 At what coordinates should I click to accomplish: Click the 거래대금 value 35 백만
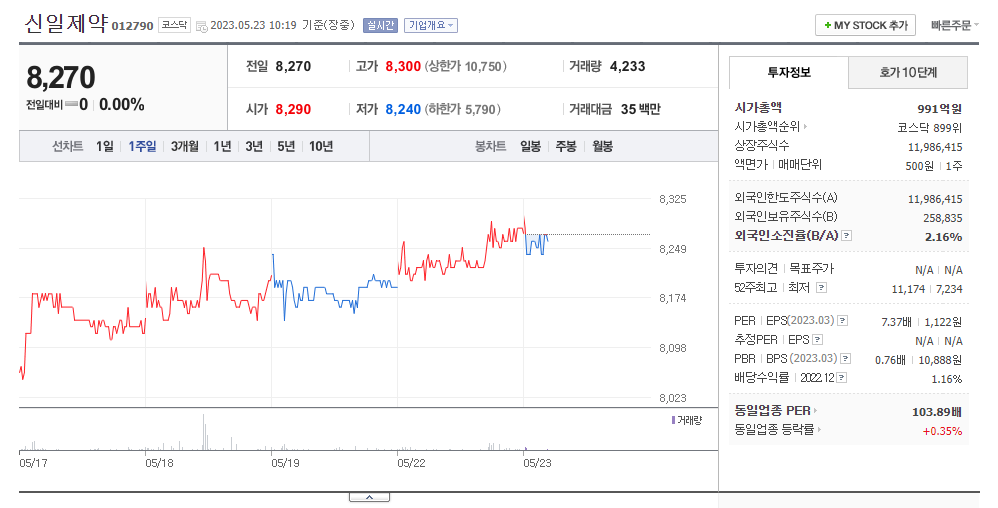tap(641, 109)
